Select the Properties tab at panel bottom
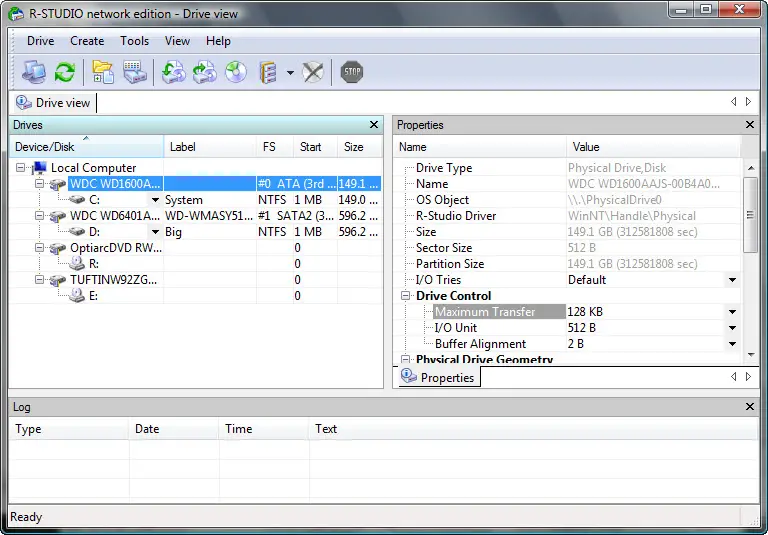 pos(439,377)
